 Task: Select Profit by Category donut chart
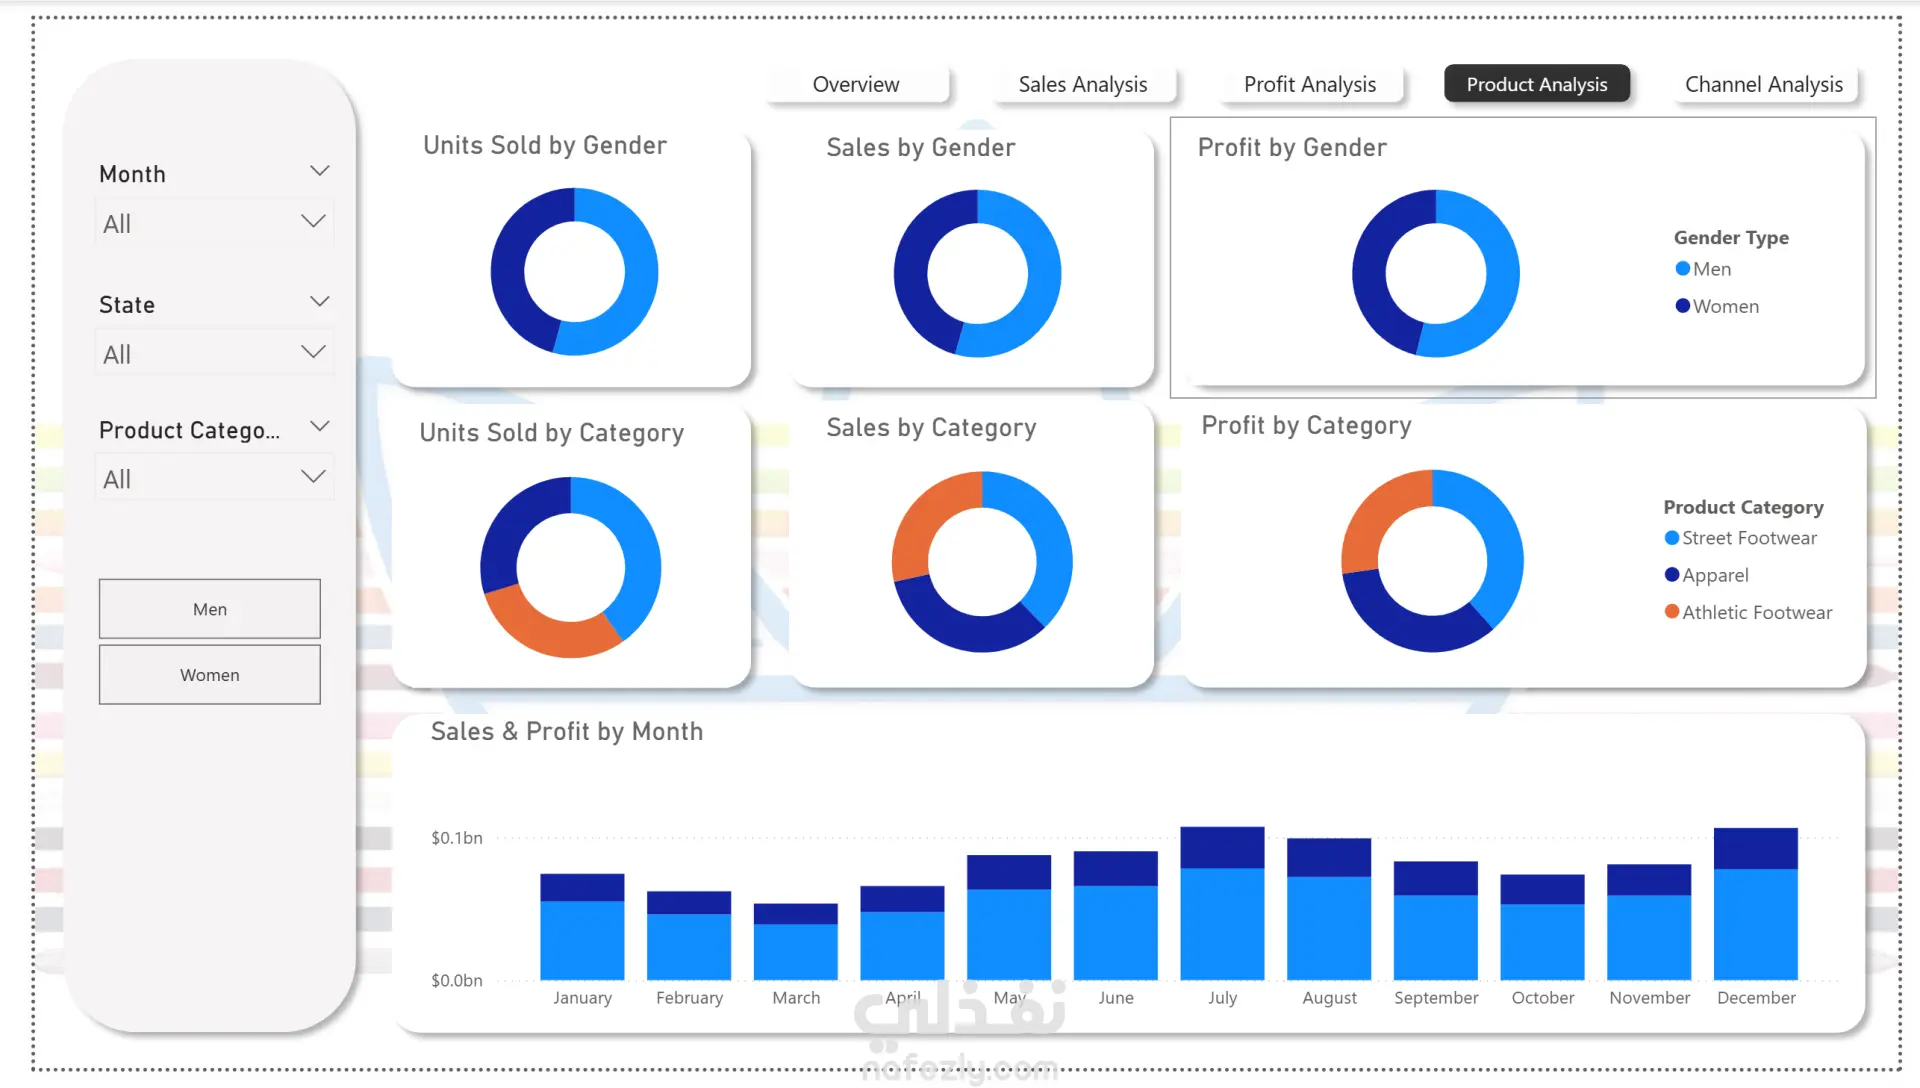[1432, 561]
